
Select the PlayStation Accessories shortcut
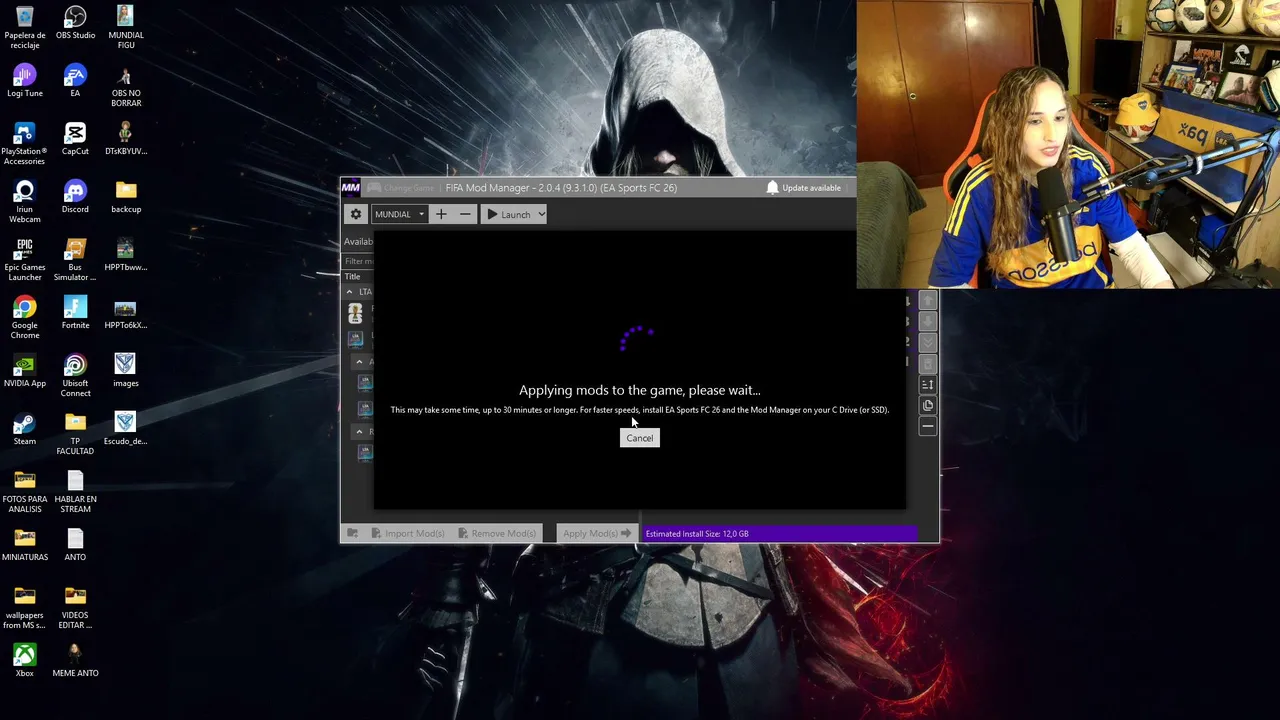(x=25, y=144)
